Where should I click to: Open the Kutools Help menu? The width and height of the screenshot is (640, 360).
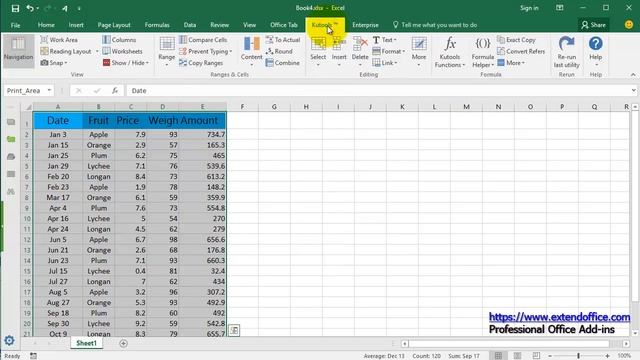click(596, 51)
